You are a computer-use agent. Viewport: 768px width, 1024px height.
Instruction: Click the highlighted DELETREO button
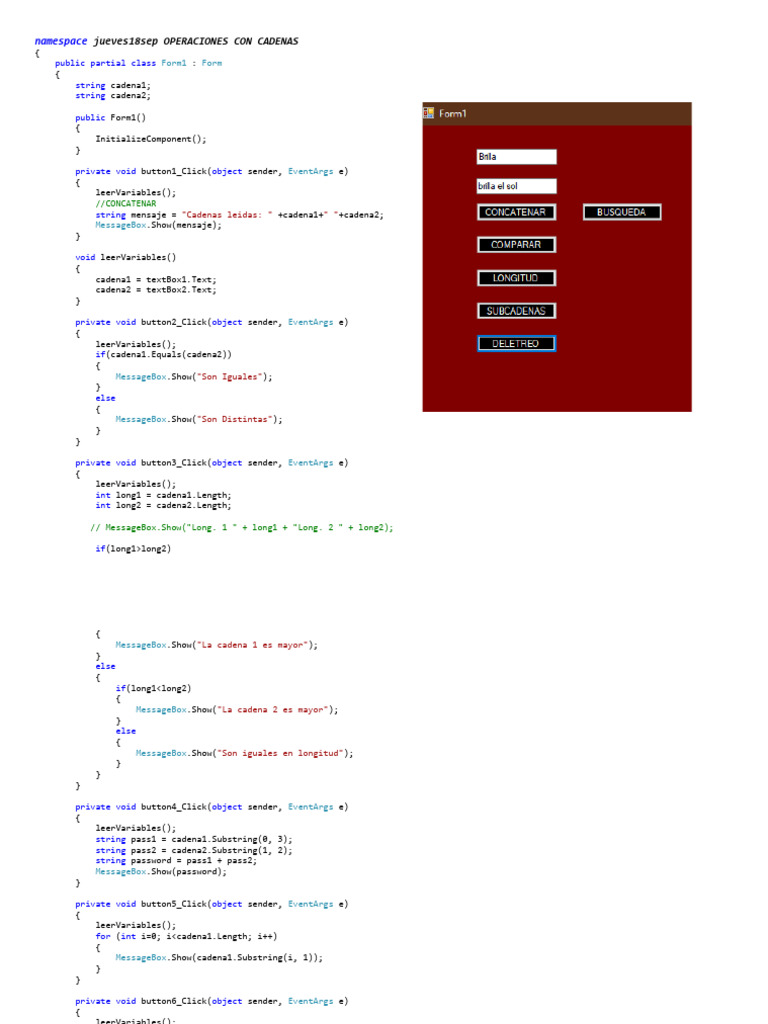(x=516, y=344)
